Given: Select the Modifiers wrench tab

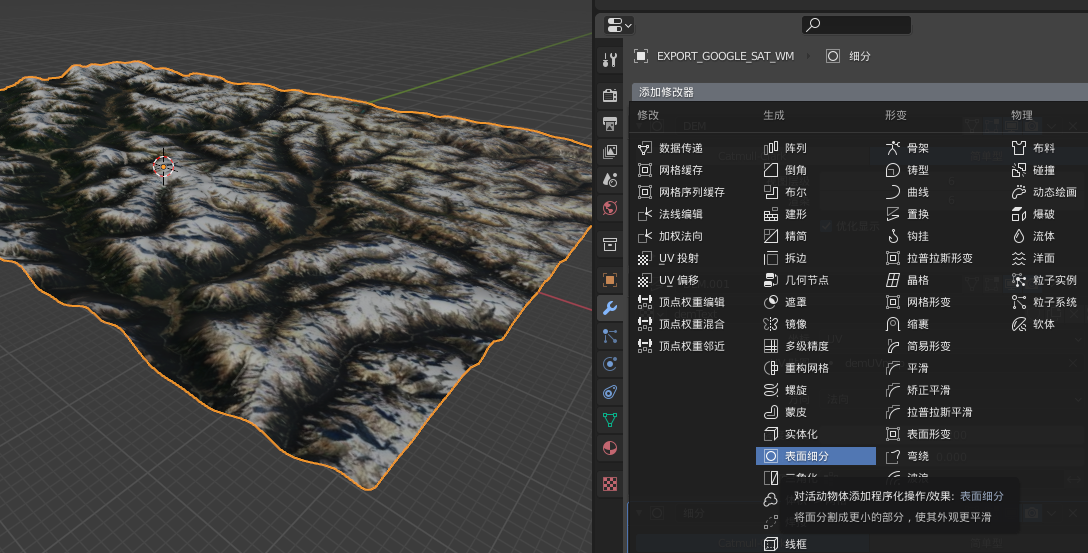Looking at the screenshot, I should [x=610, y=308].
